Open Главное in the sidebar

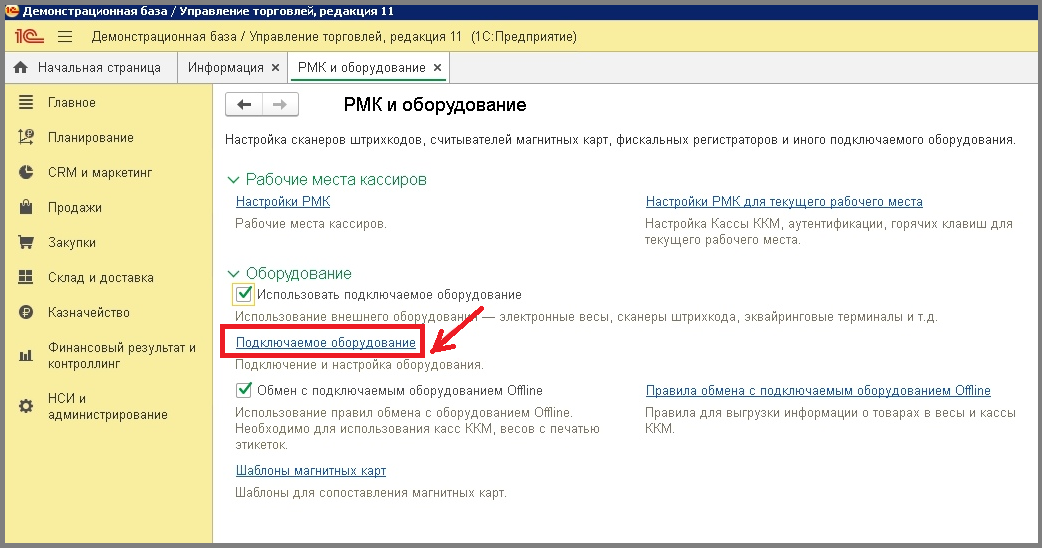(72, 102)
